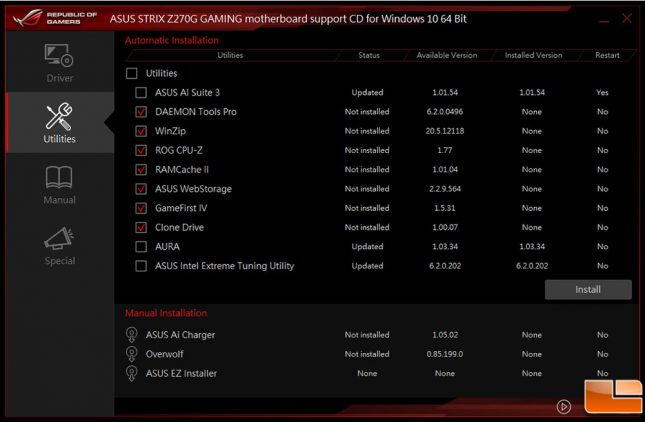
Task: Click the Yes restart value for AI Suite 3
Action: click(602, 93)
